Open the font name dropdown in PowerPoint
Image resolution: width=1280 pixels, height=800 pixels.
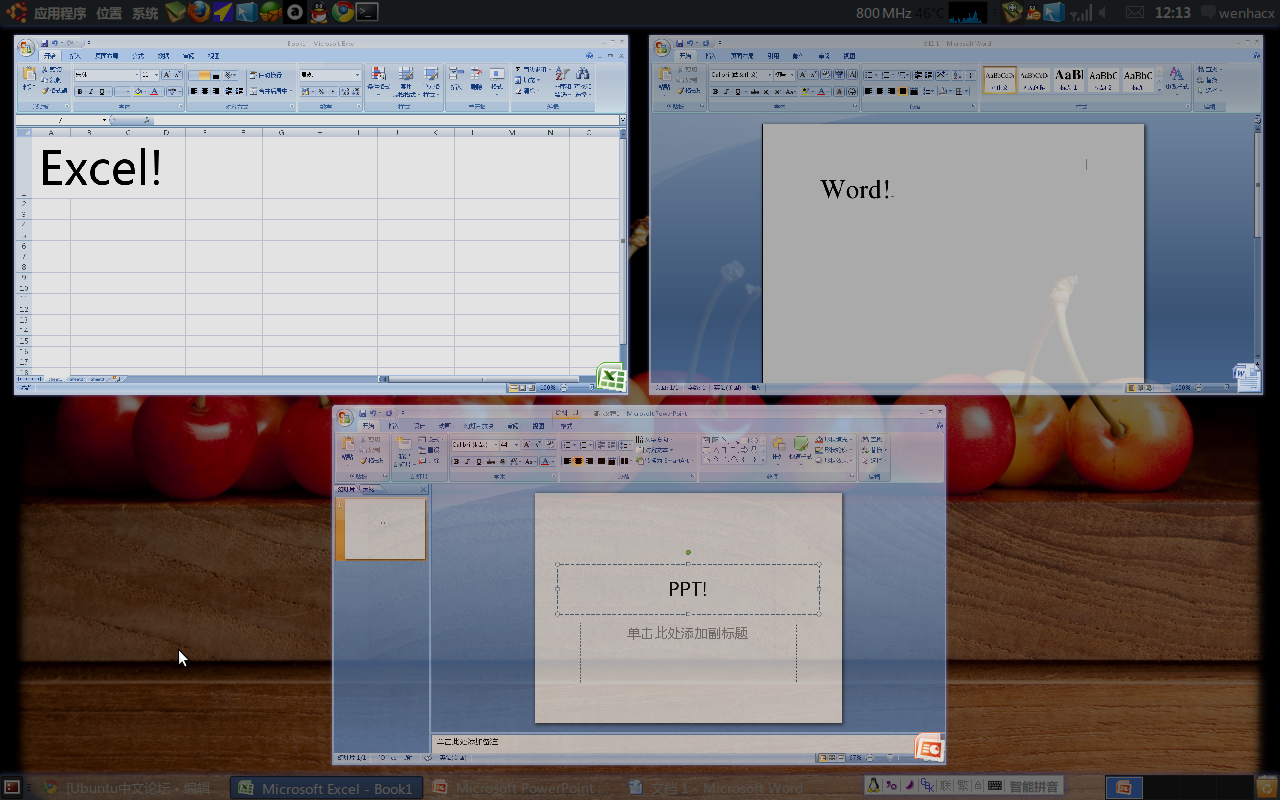496,444
